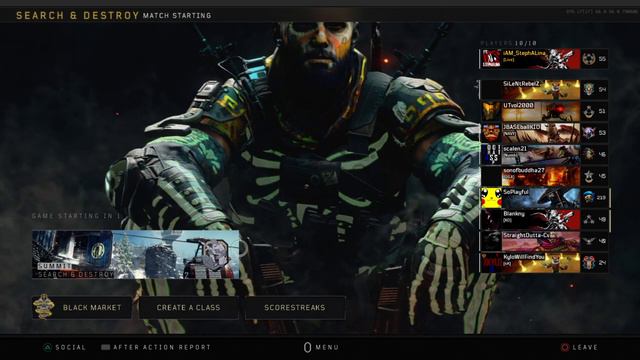Viewport: 640px width, 360px height.
Task: Click the red circle Leave icon
Action: pyautogui.click(x=565, y=347)
